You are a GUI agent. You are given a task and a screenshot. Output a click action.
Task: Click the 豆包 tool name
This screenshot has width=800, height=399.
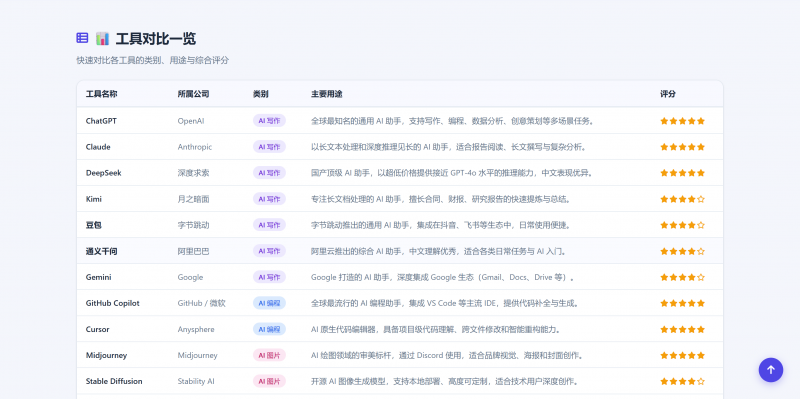[x=94, y=225]
